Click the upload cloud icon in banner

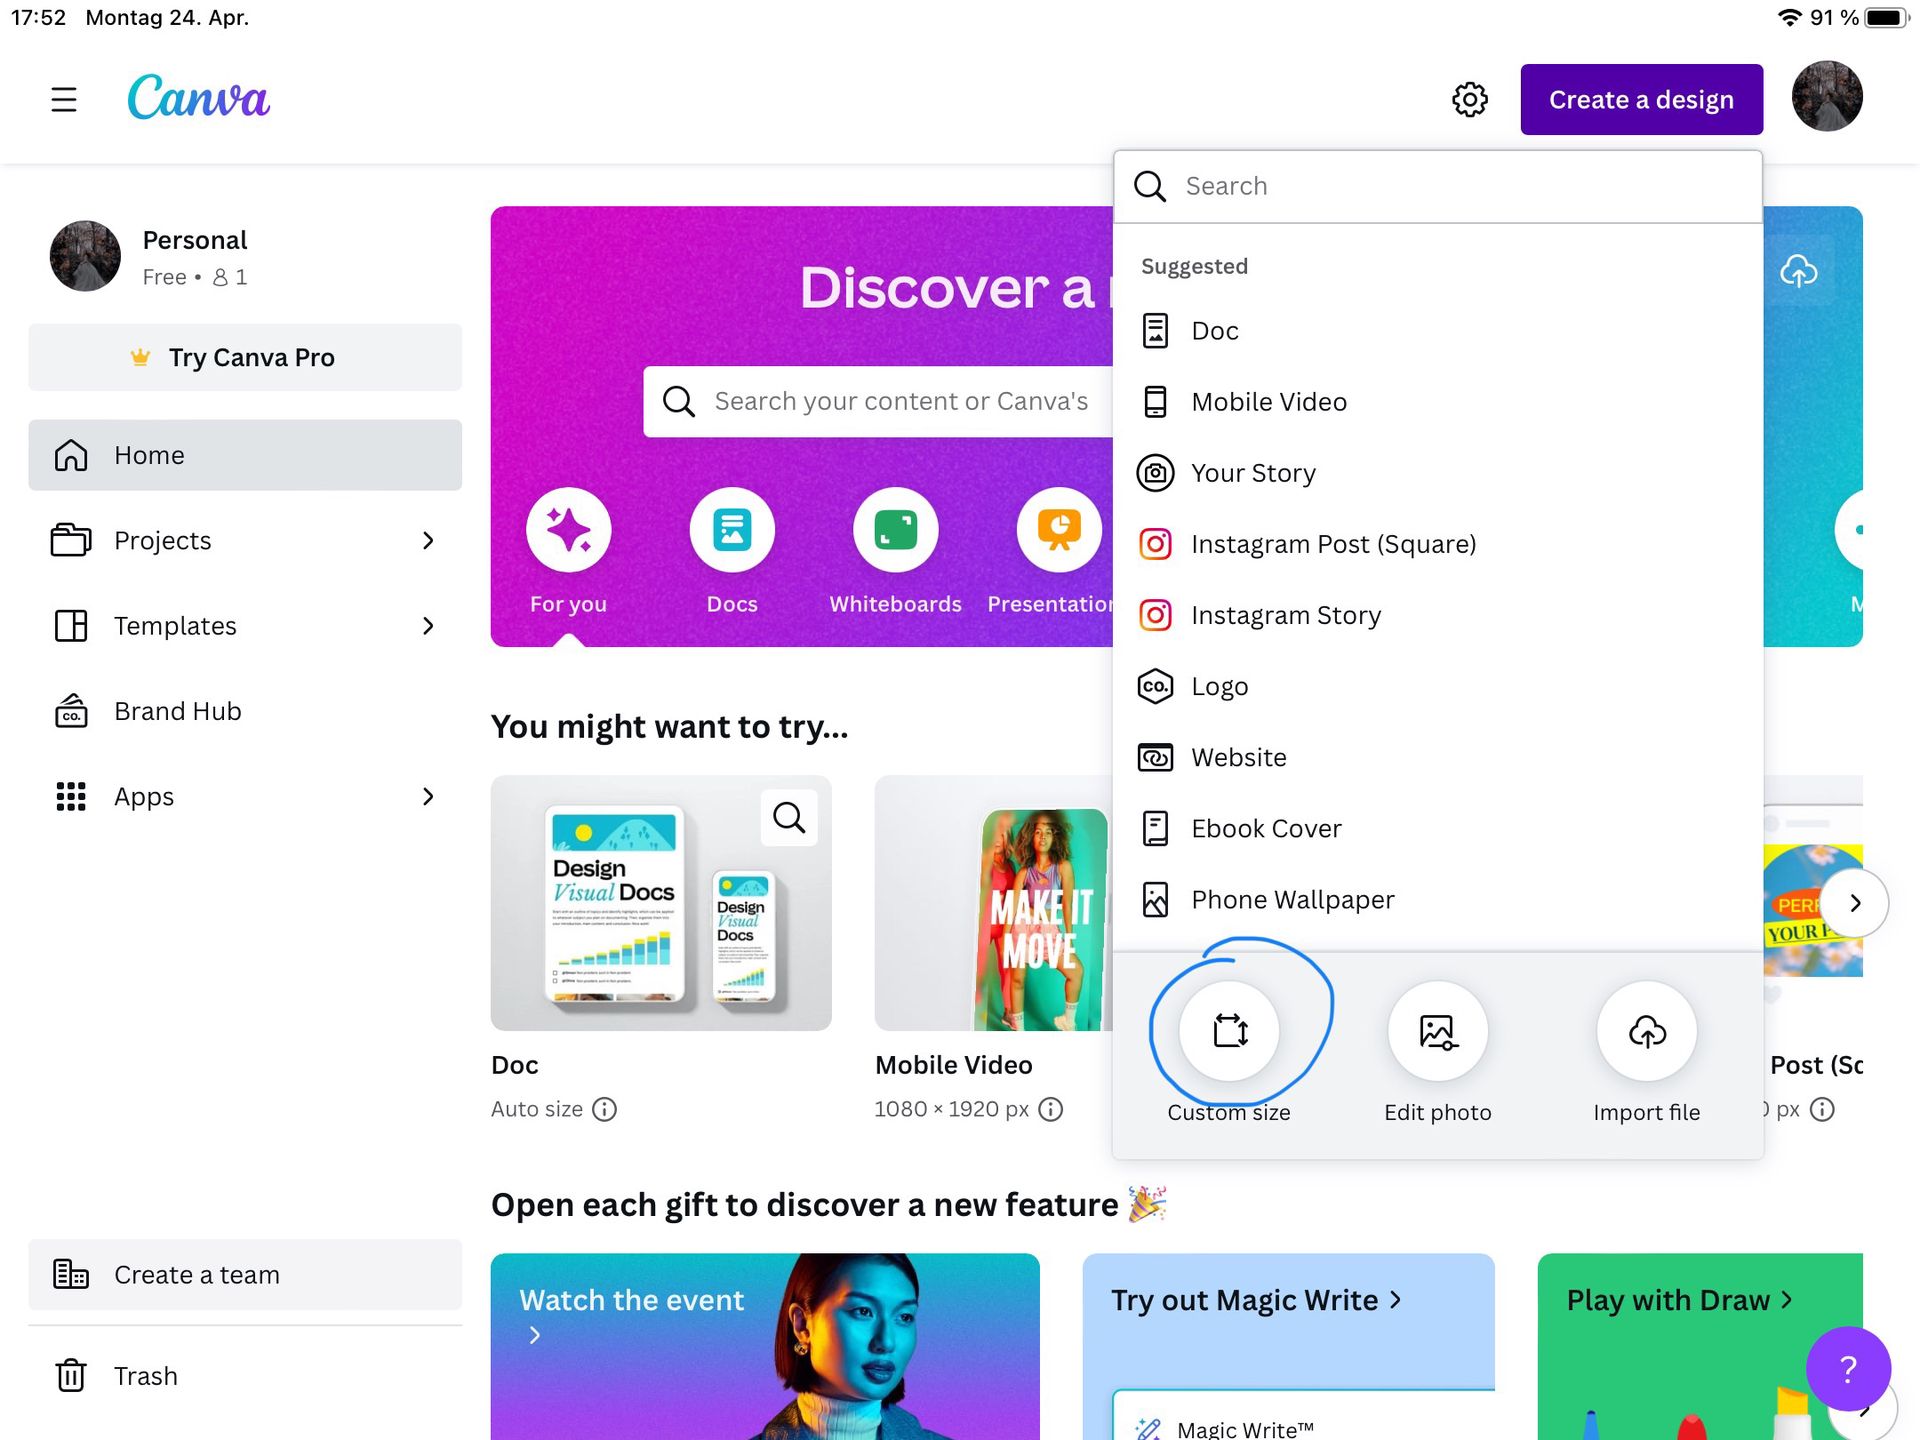pos(1798,271)
